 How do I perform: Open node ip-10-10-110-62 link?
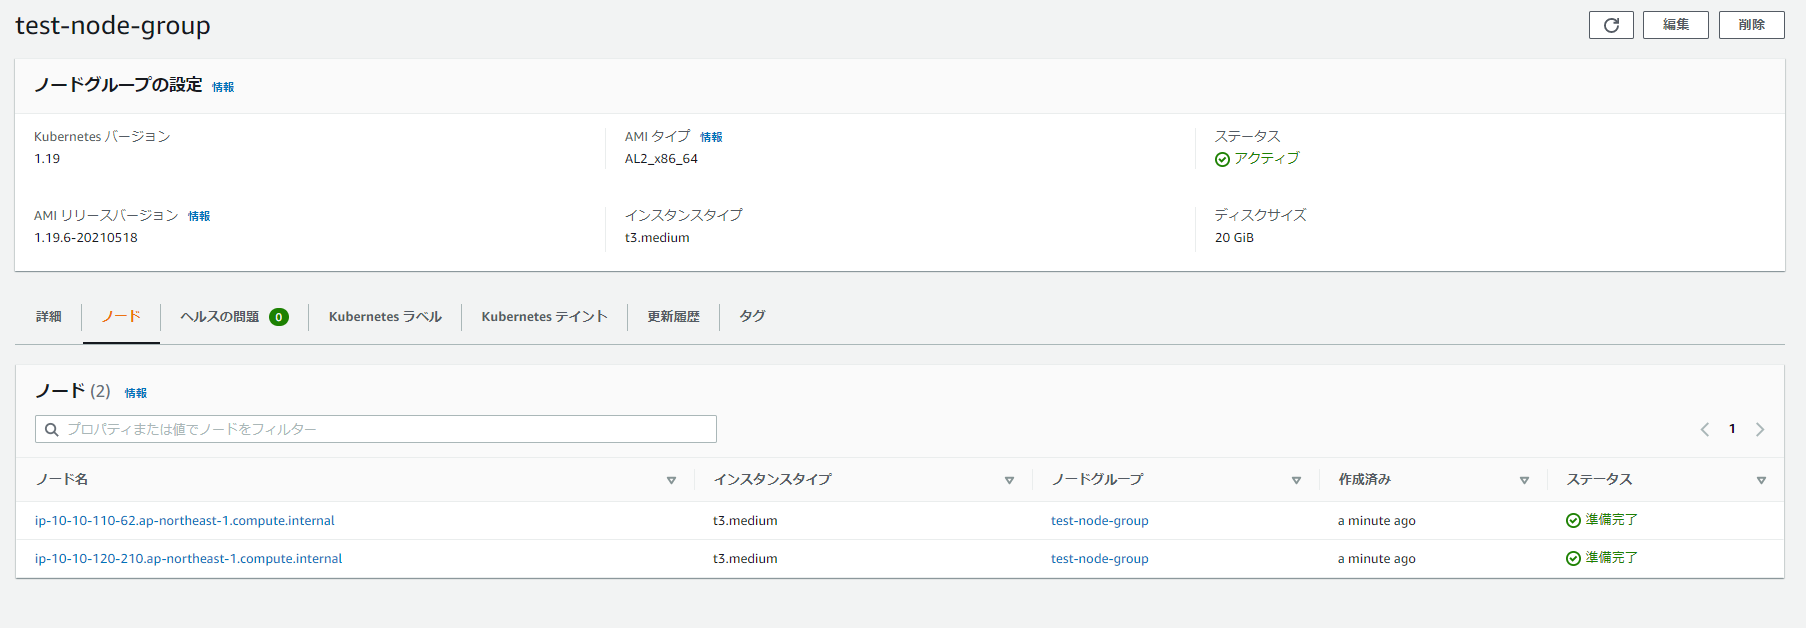pyautogui.click(x=185, y=521)
